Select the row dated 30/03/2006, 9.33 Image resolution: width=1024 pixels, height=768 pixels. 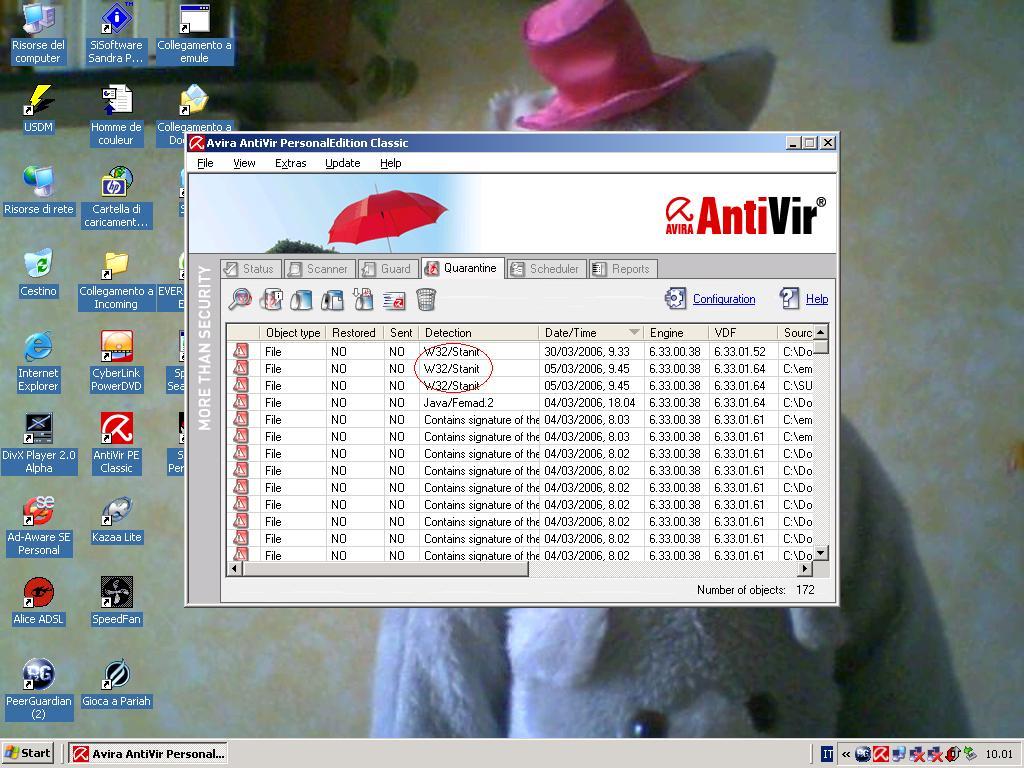[520, 351]
